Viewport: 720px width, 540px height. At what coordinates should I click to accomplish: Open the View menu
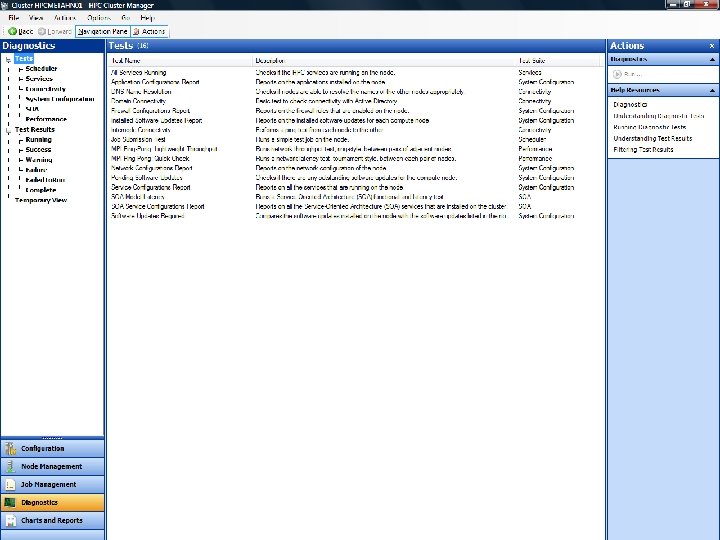36,17
